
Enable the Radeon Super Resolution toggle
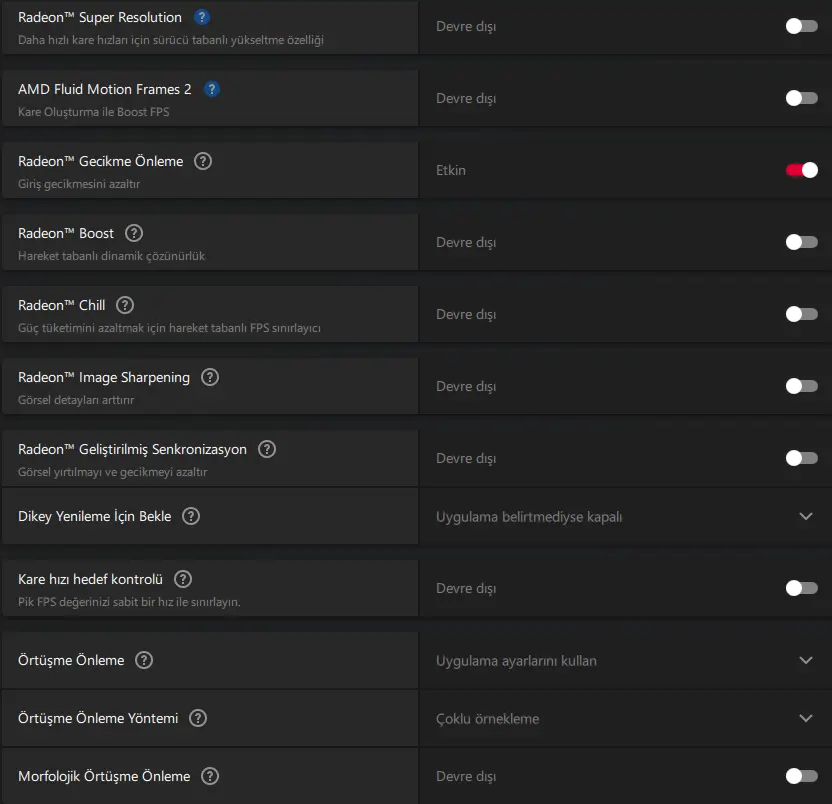point(801,26)
